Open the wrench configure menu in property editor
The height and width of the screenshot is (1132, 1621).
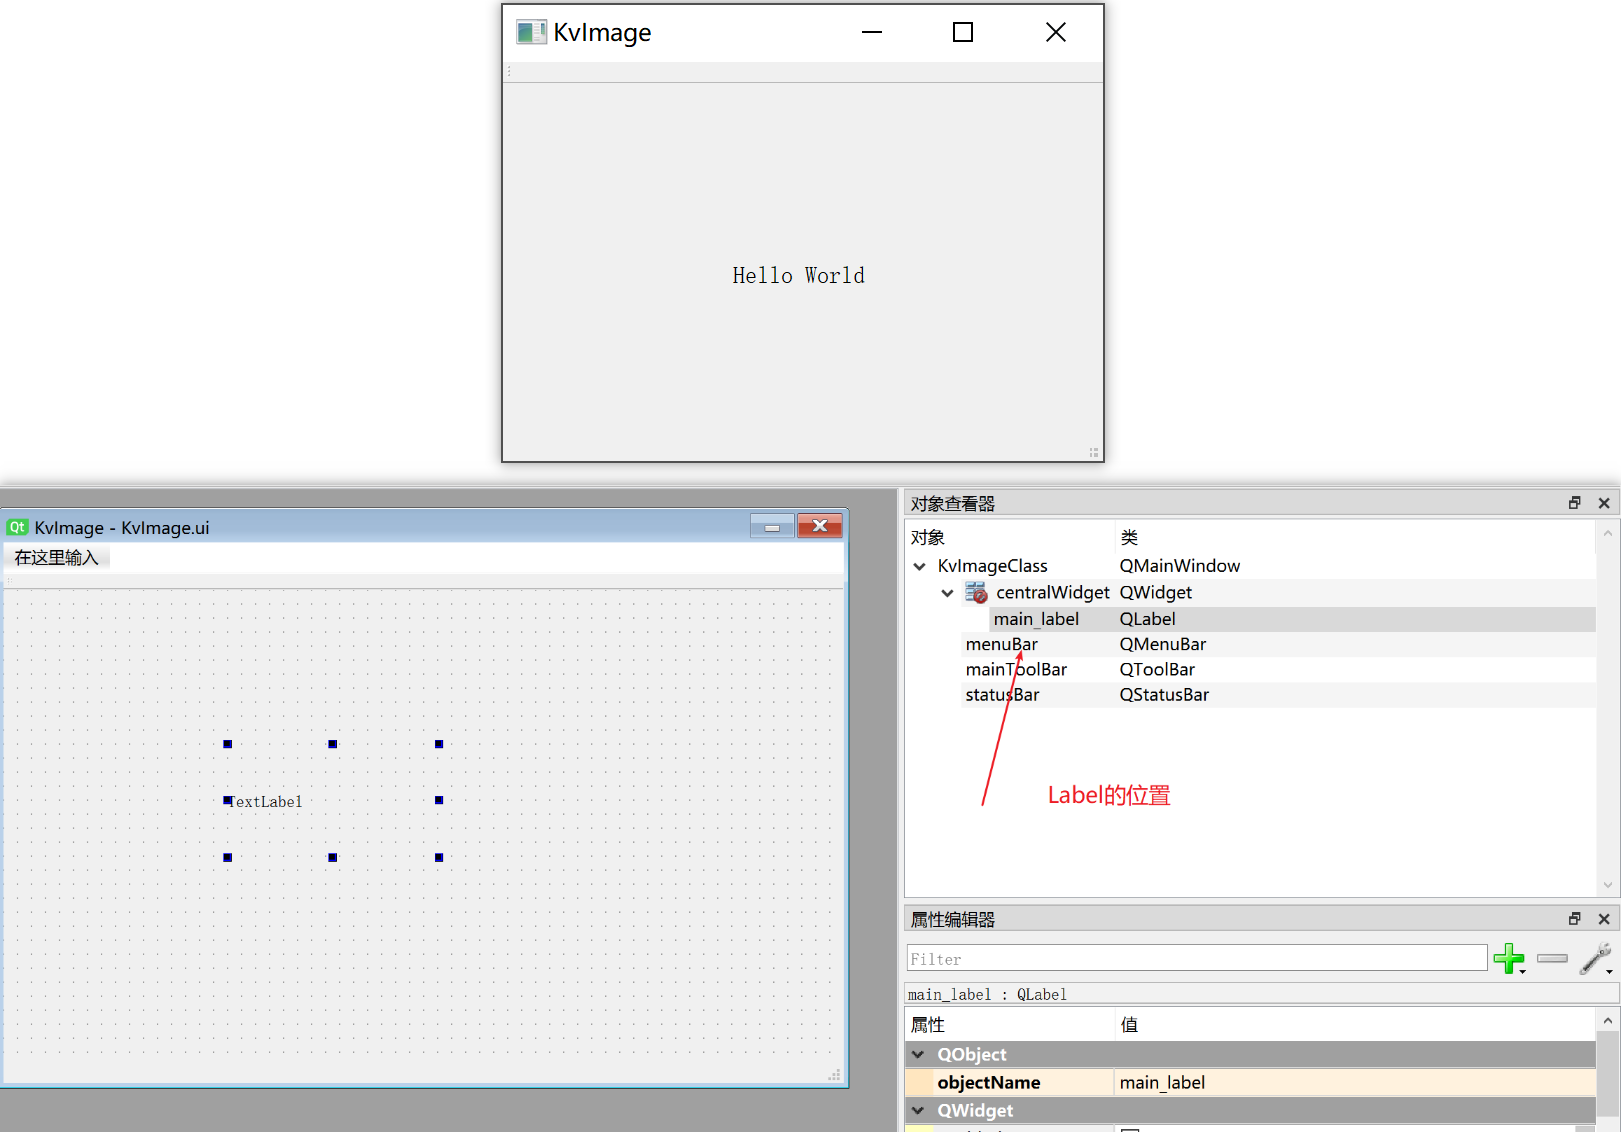pos(1595,958)
